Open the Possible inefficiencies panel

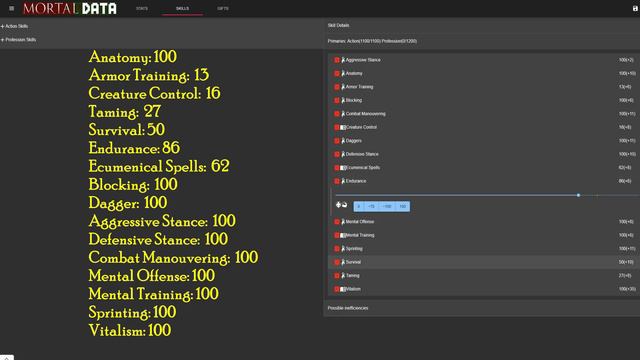click(x=482, y=308)
